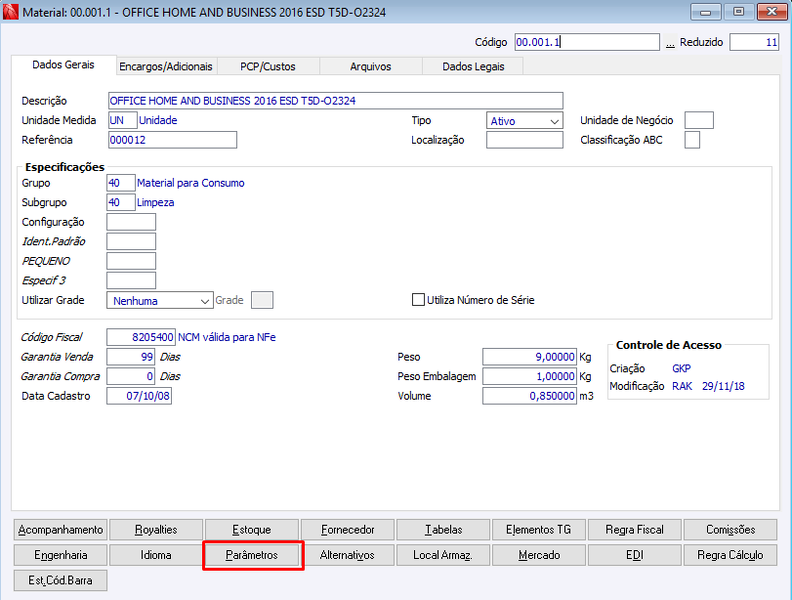
Task: Click the Subgrupo code field
Action: 121,203
